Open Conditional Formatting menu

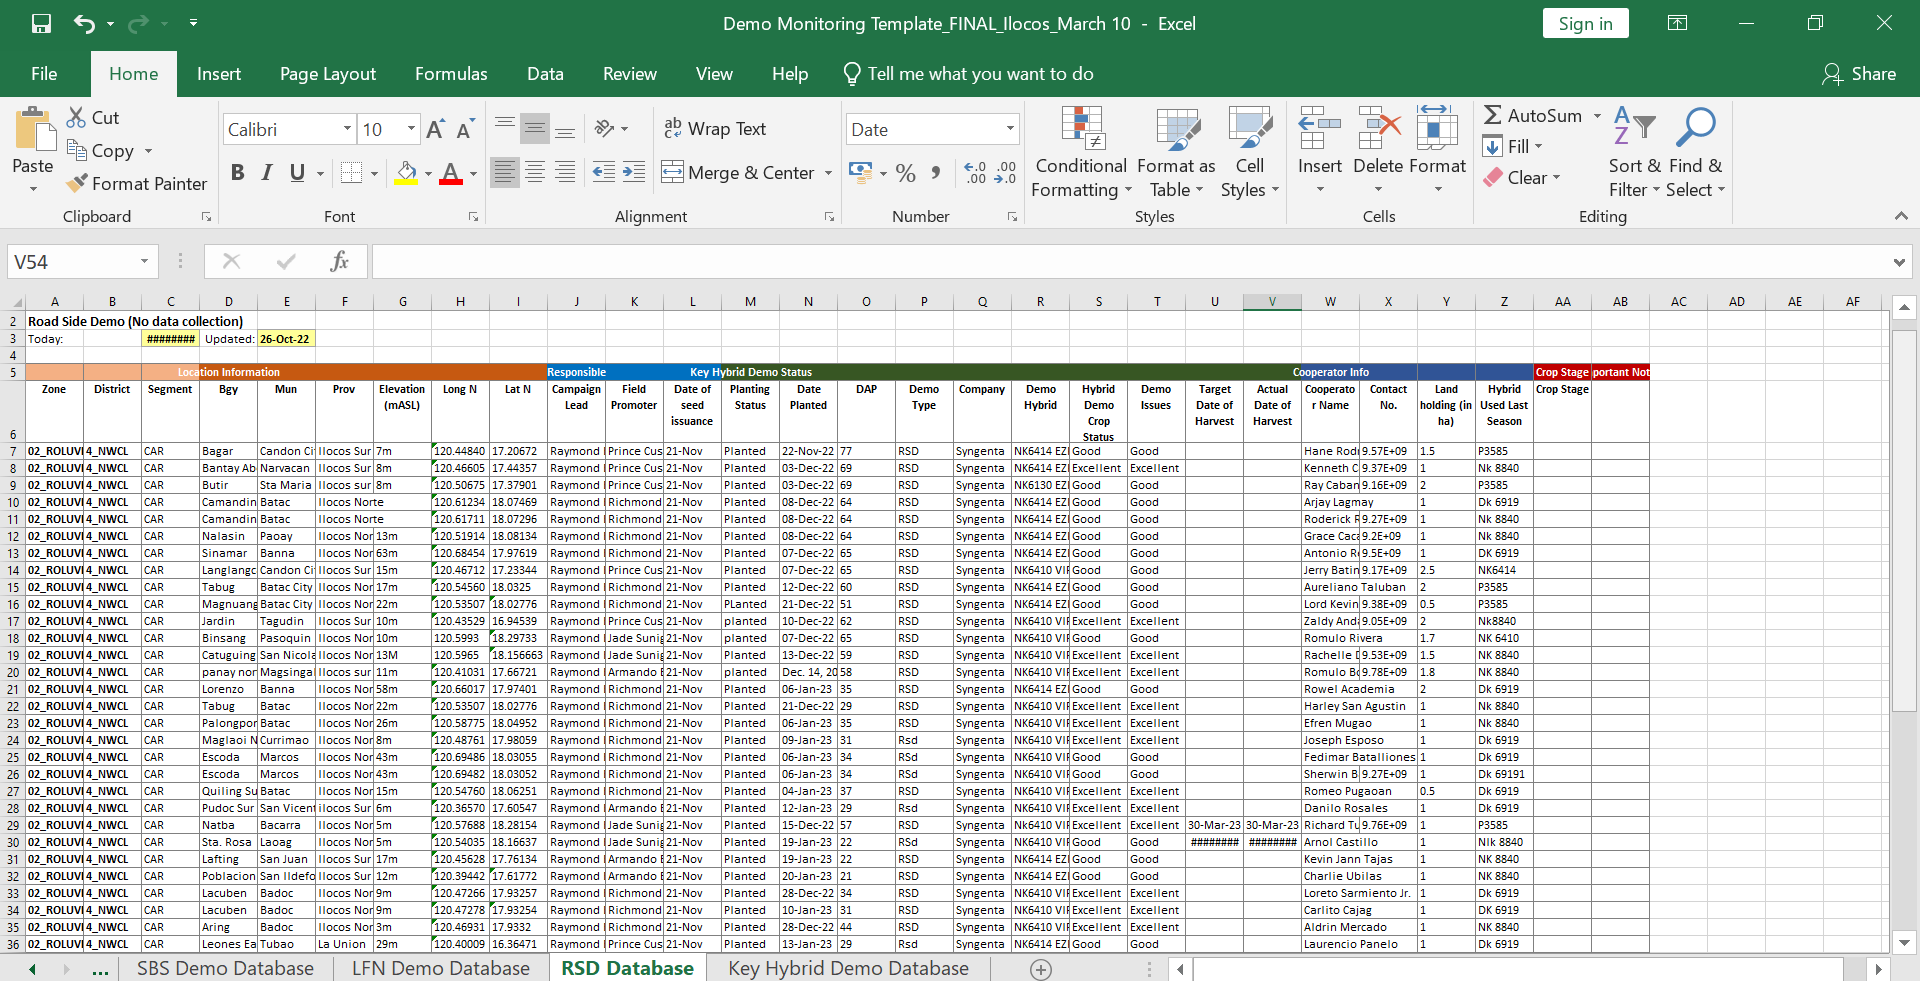[x=1081, y=152]
